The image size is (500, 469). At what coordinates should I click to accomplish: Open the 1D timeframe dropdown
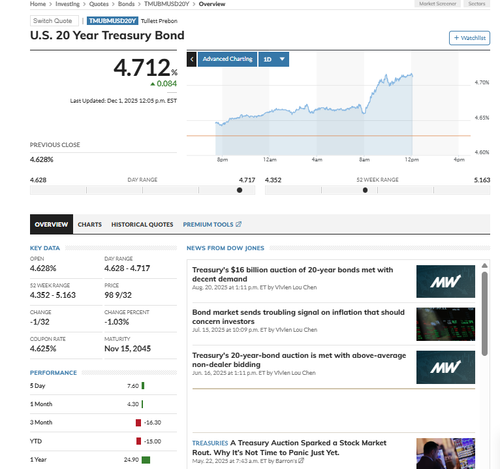pos(274,59)
